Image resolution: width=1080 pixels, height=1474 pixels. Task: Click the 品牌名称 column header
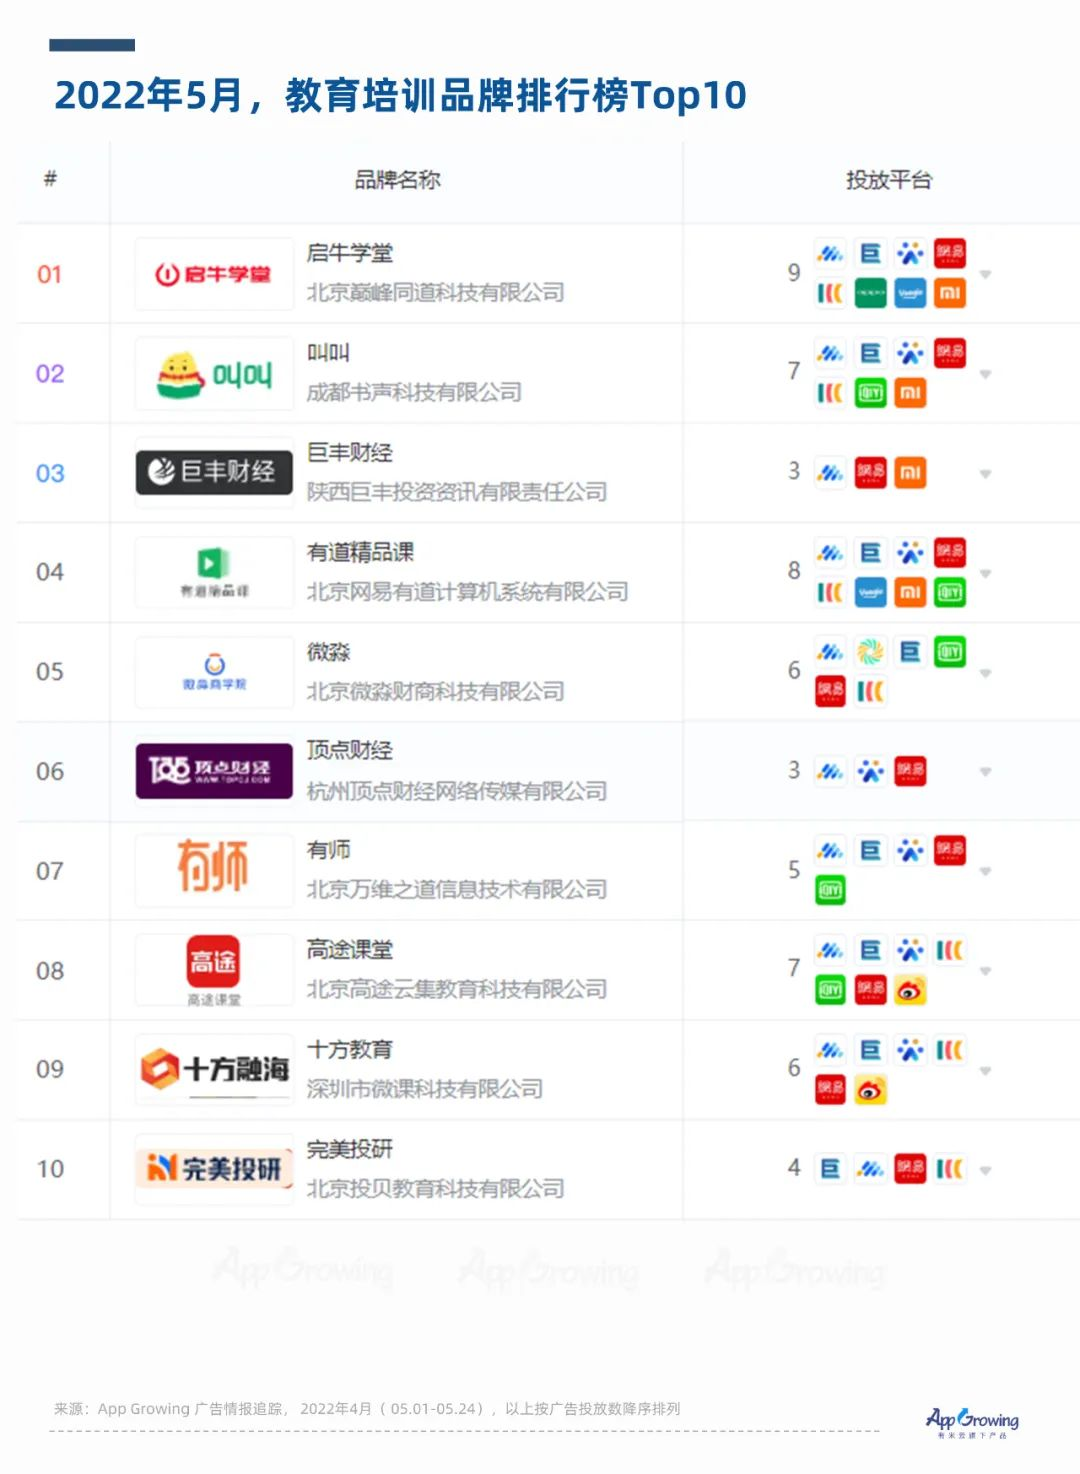click(397, 180)
